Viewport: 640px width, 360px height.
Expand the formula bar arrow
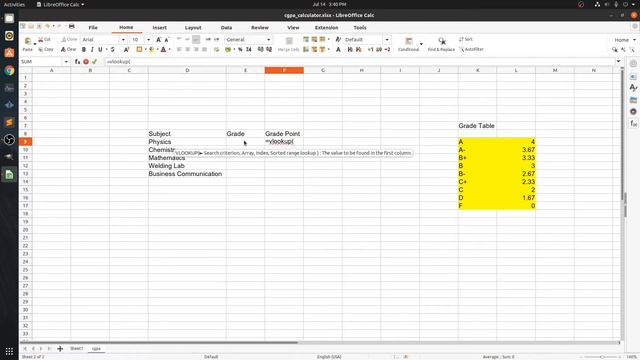click(x=618, y=62)
